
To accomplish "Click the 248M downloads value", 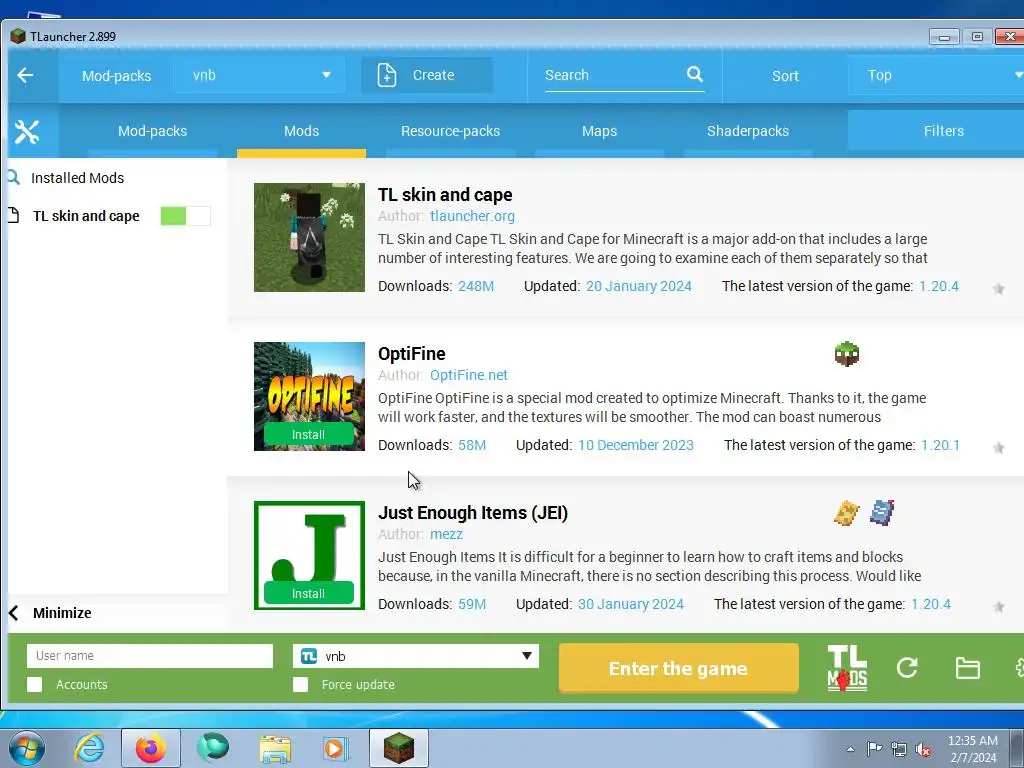I will point(475,286).
